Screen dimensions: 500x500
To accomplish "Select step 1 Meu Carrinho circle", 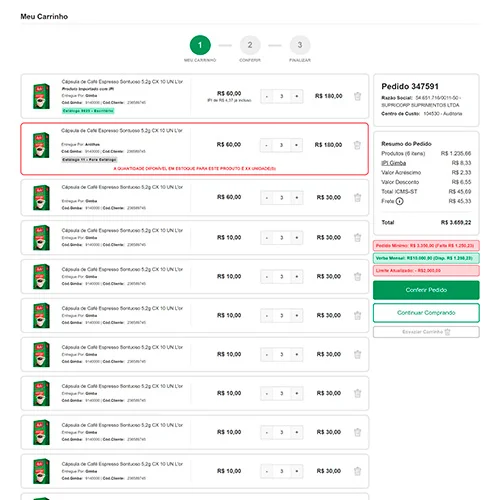I will (200, 45).
